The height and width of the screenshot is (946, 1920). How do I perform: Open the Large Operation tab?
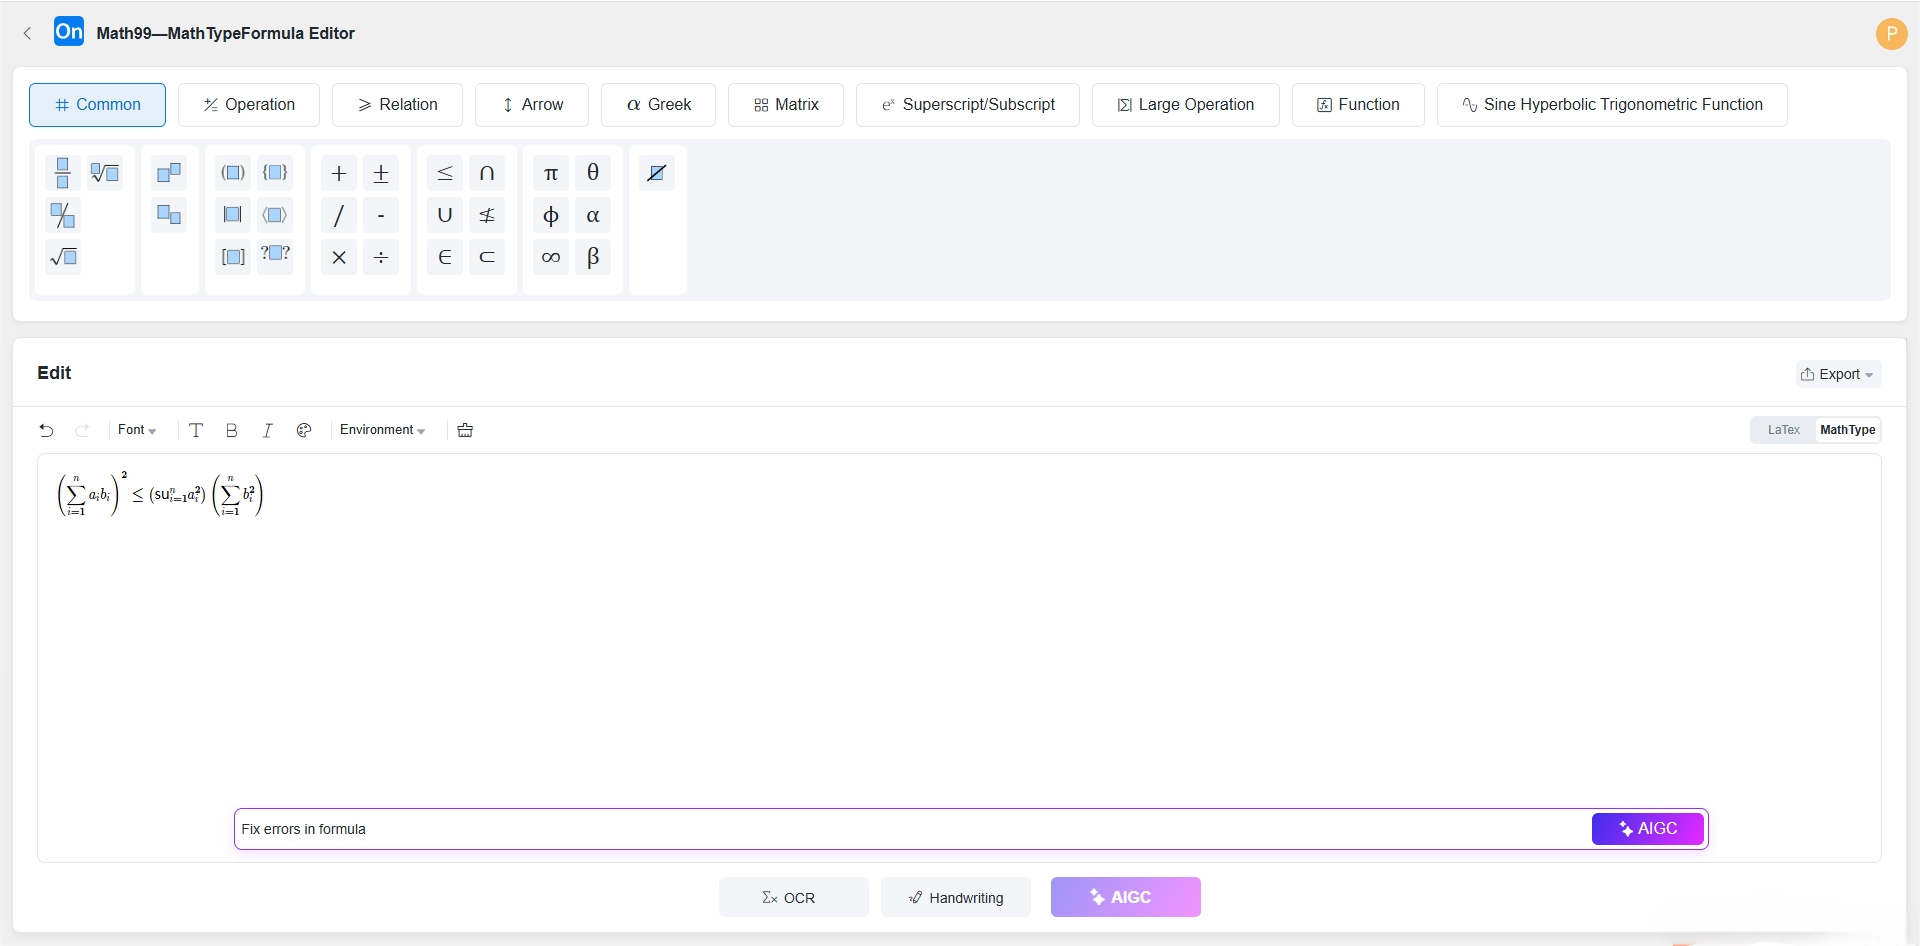(x=1186, y=105)
